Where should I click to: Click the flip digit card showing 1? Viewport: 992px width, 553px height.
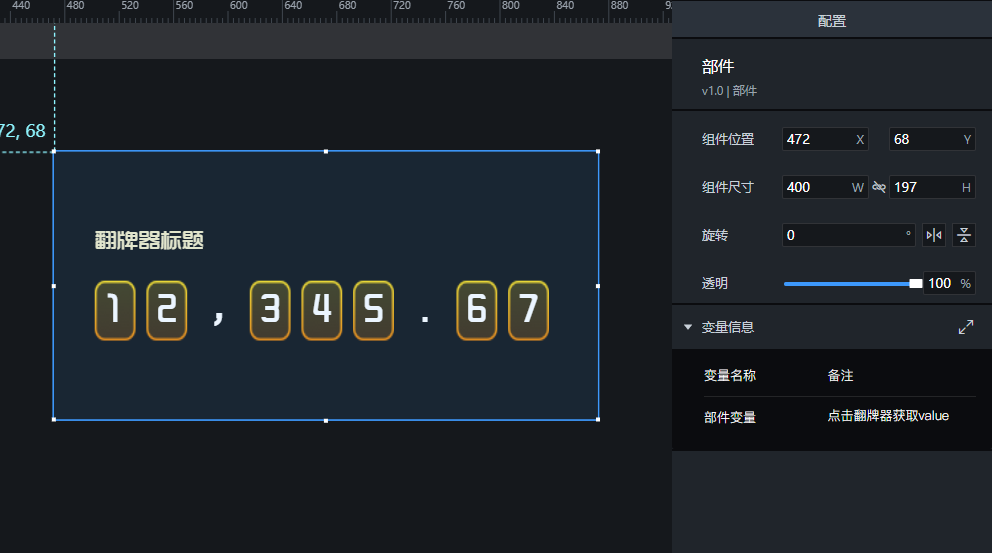115,311
